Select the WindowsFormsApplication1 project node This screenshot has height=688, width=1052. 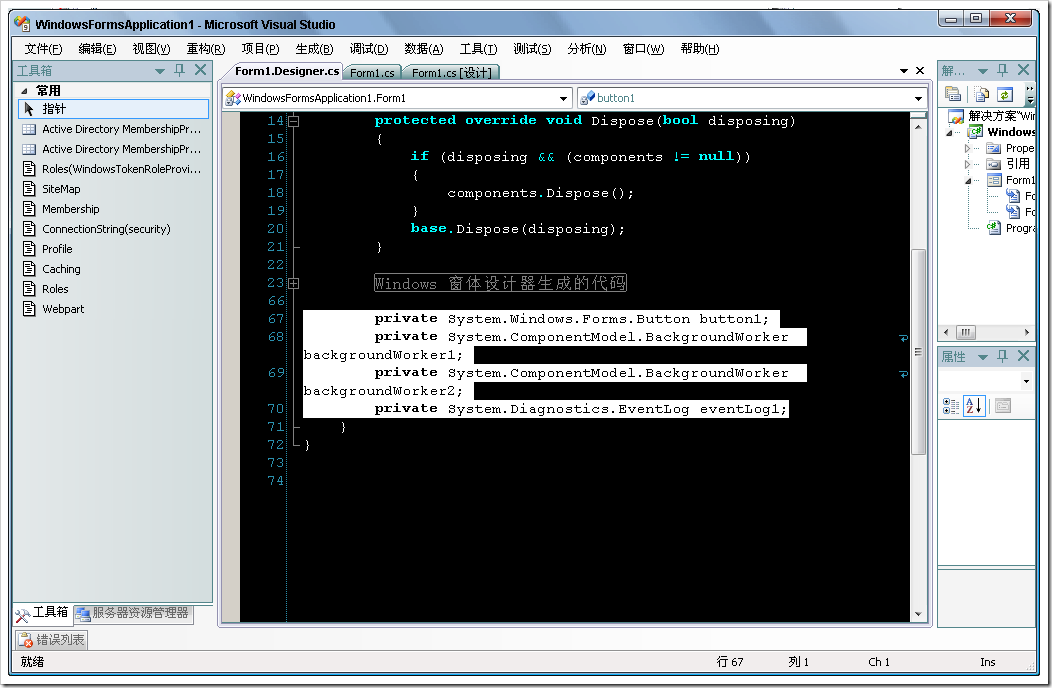tap(1002, 132)
